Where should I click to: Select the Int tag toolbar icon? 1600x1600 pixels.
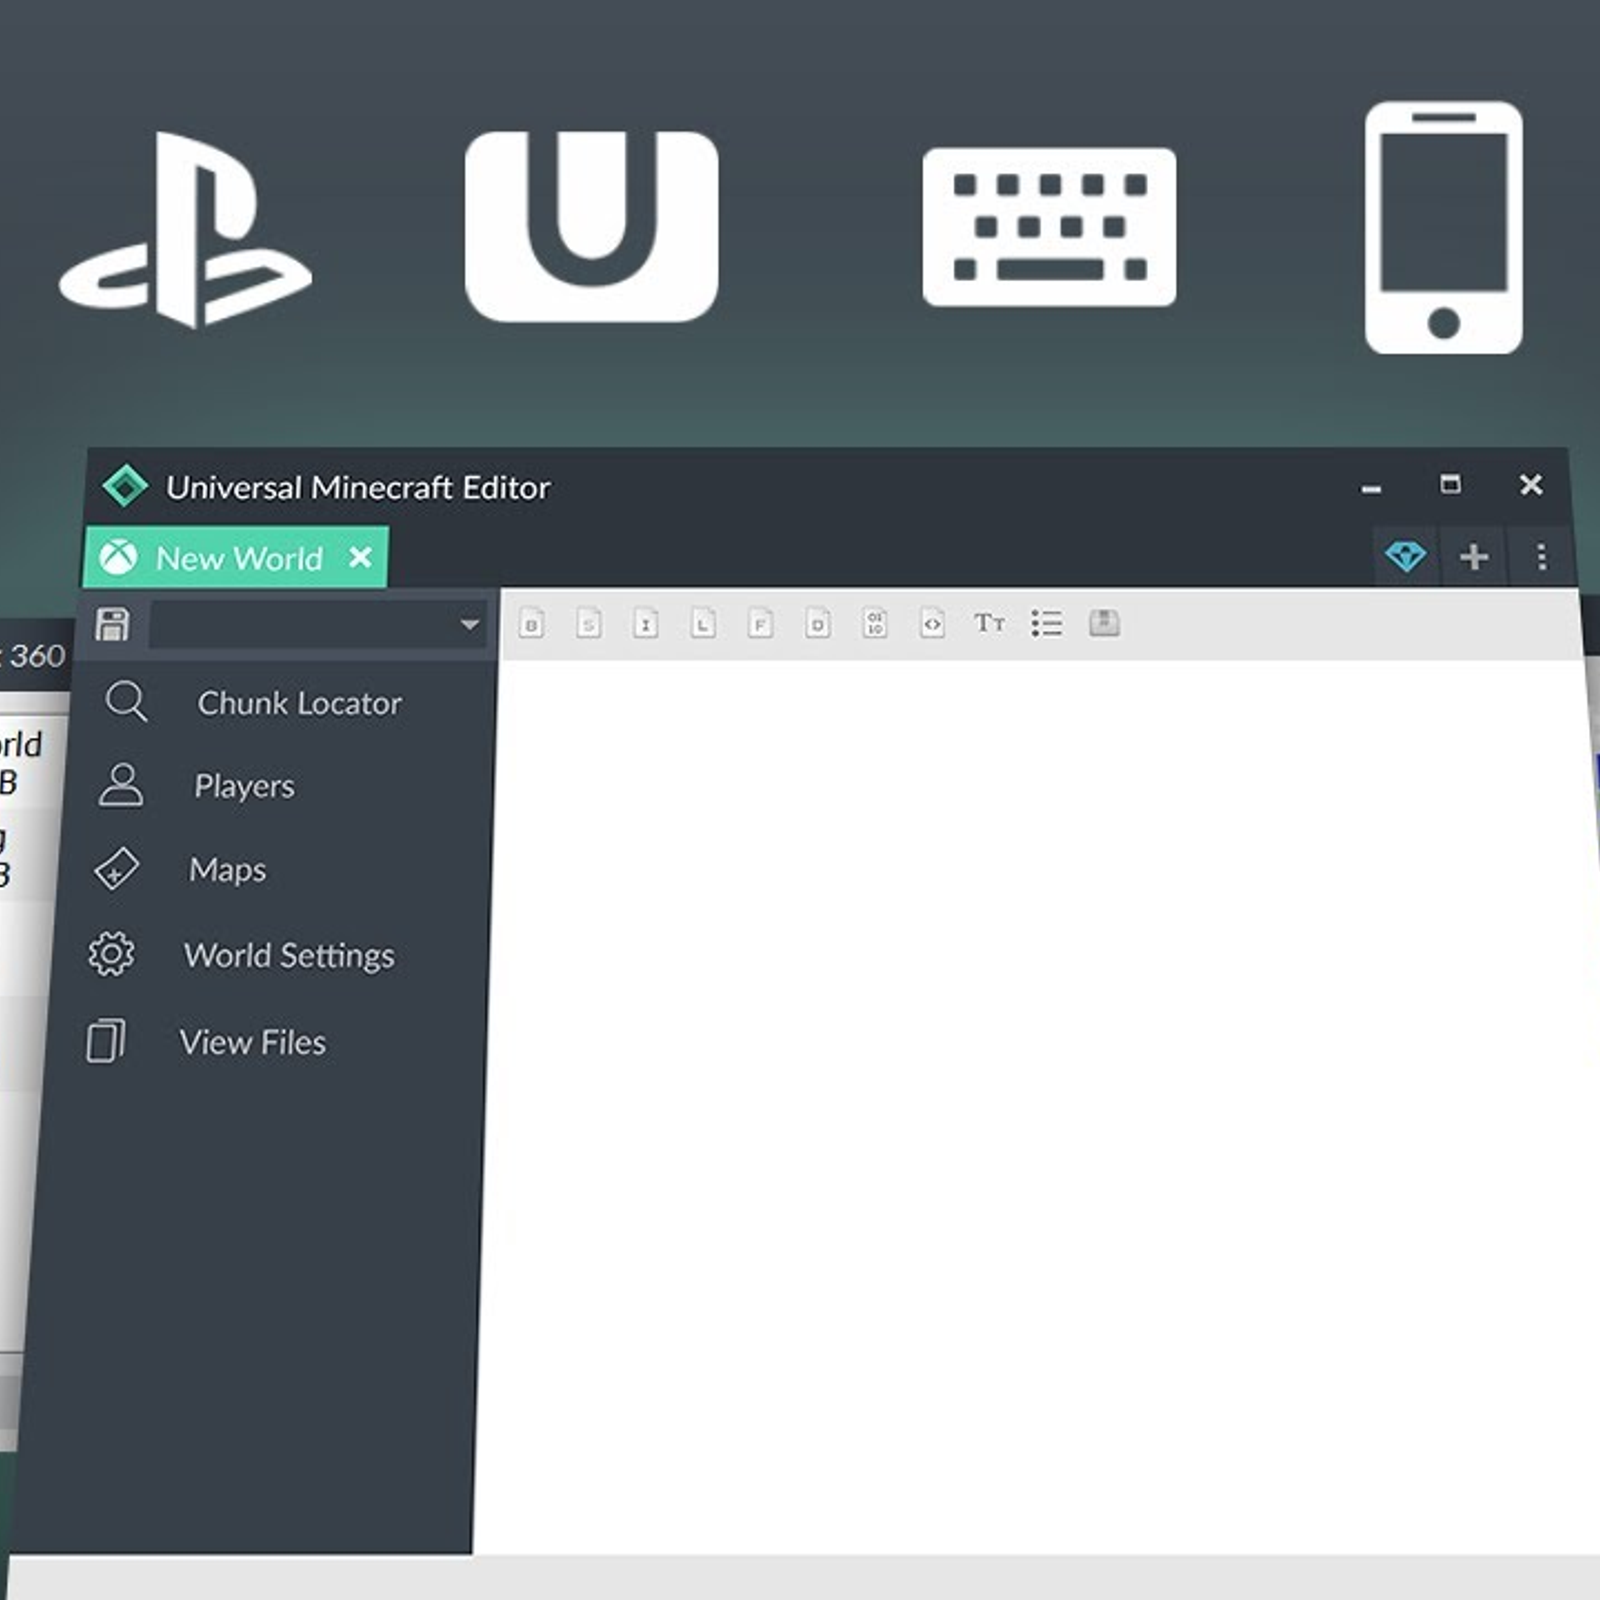click(646, 625)
